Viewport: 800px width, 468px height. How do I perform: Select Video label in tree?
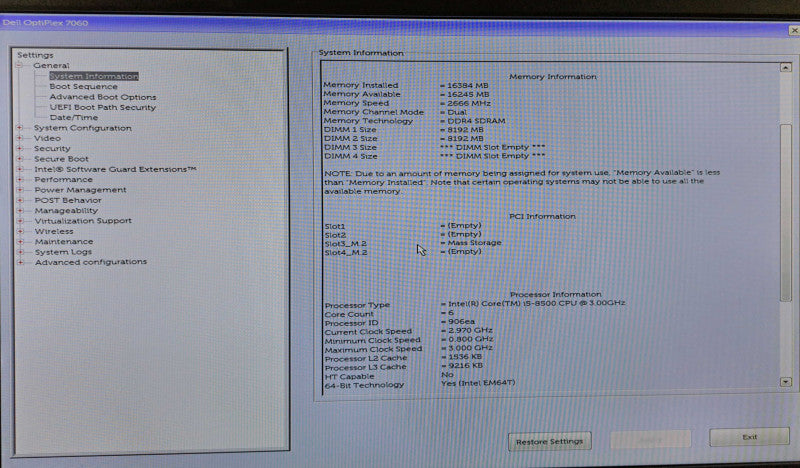pyautogui.click(x=47, y=138)
